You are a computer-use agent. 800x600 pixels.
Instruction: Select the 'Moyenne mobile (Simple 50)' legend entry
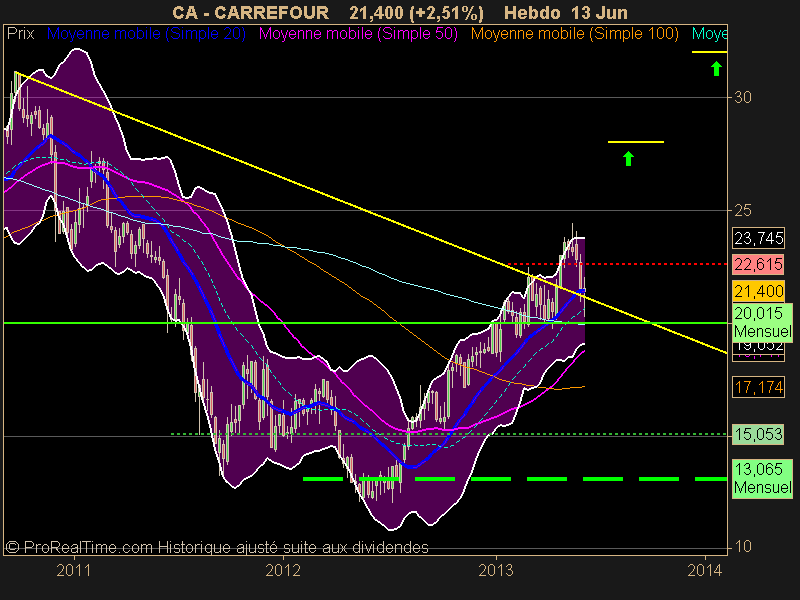pos(358,34)
